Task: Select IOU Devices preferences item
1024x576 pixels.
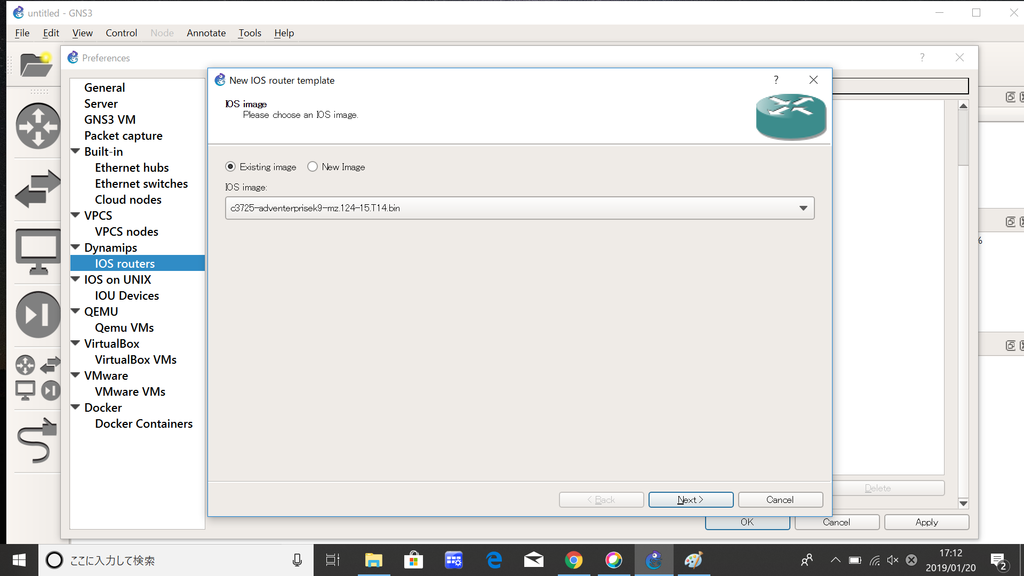Action: tap(127, 295)
